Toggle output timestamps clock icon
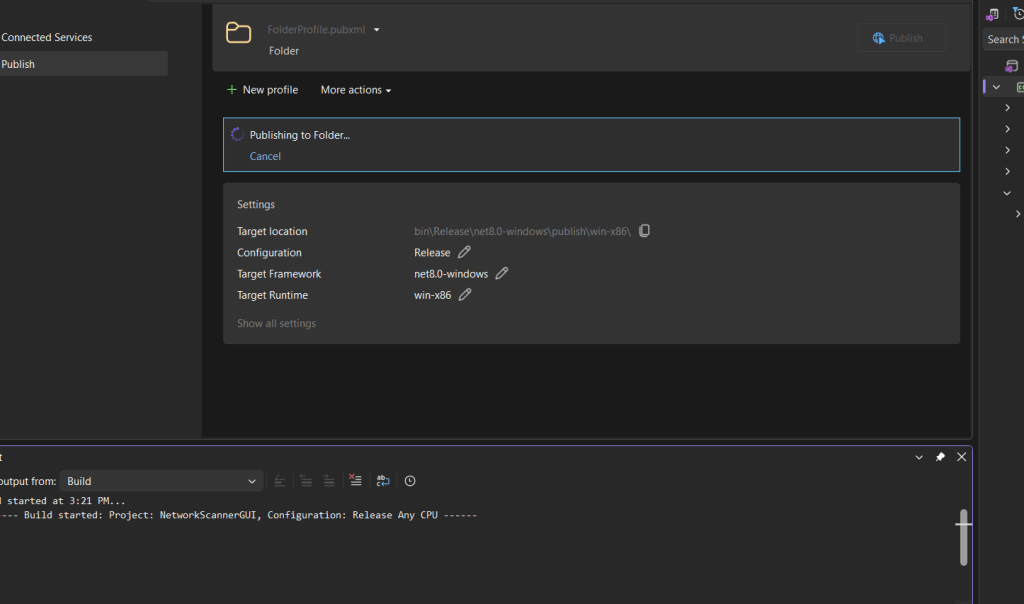The image size is (1024, 604). tap(410, 481)
